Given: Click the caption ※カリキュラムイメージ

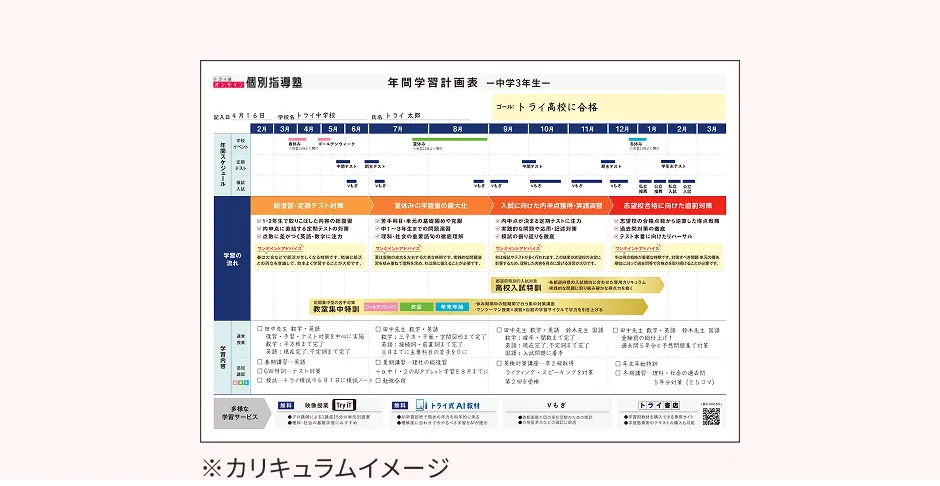Looking at the screenshot, I should coord(325,469).
